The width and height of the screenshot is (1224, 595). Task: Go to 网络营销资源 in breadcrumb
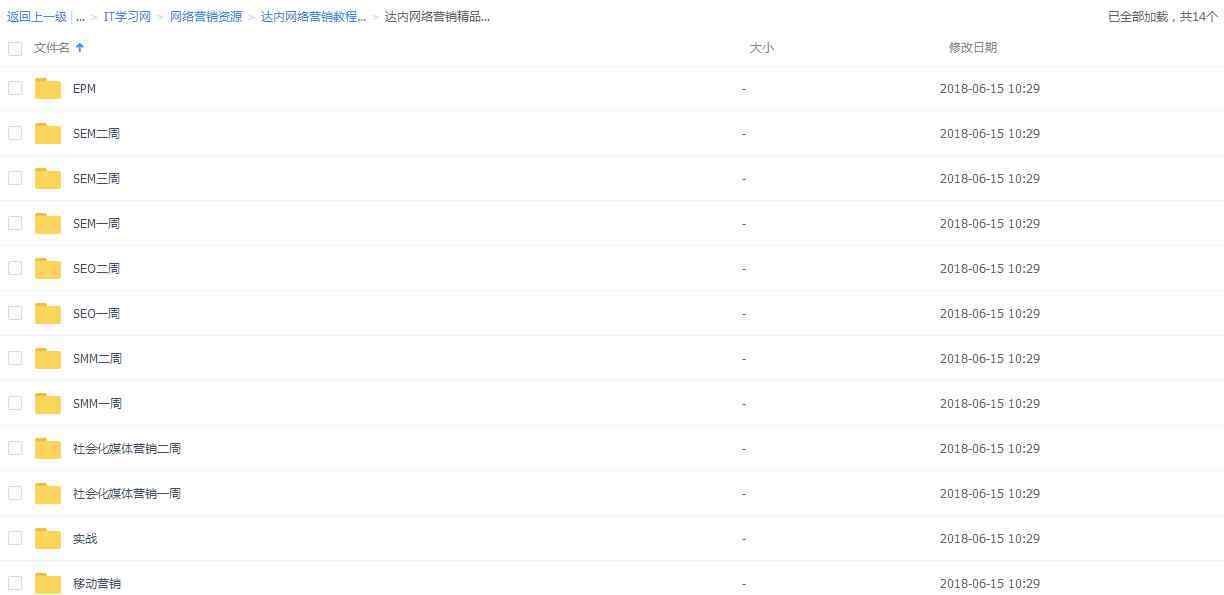206,17
